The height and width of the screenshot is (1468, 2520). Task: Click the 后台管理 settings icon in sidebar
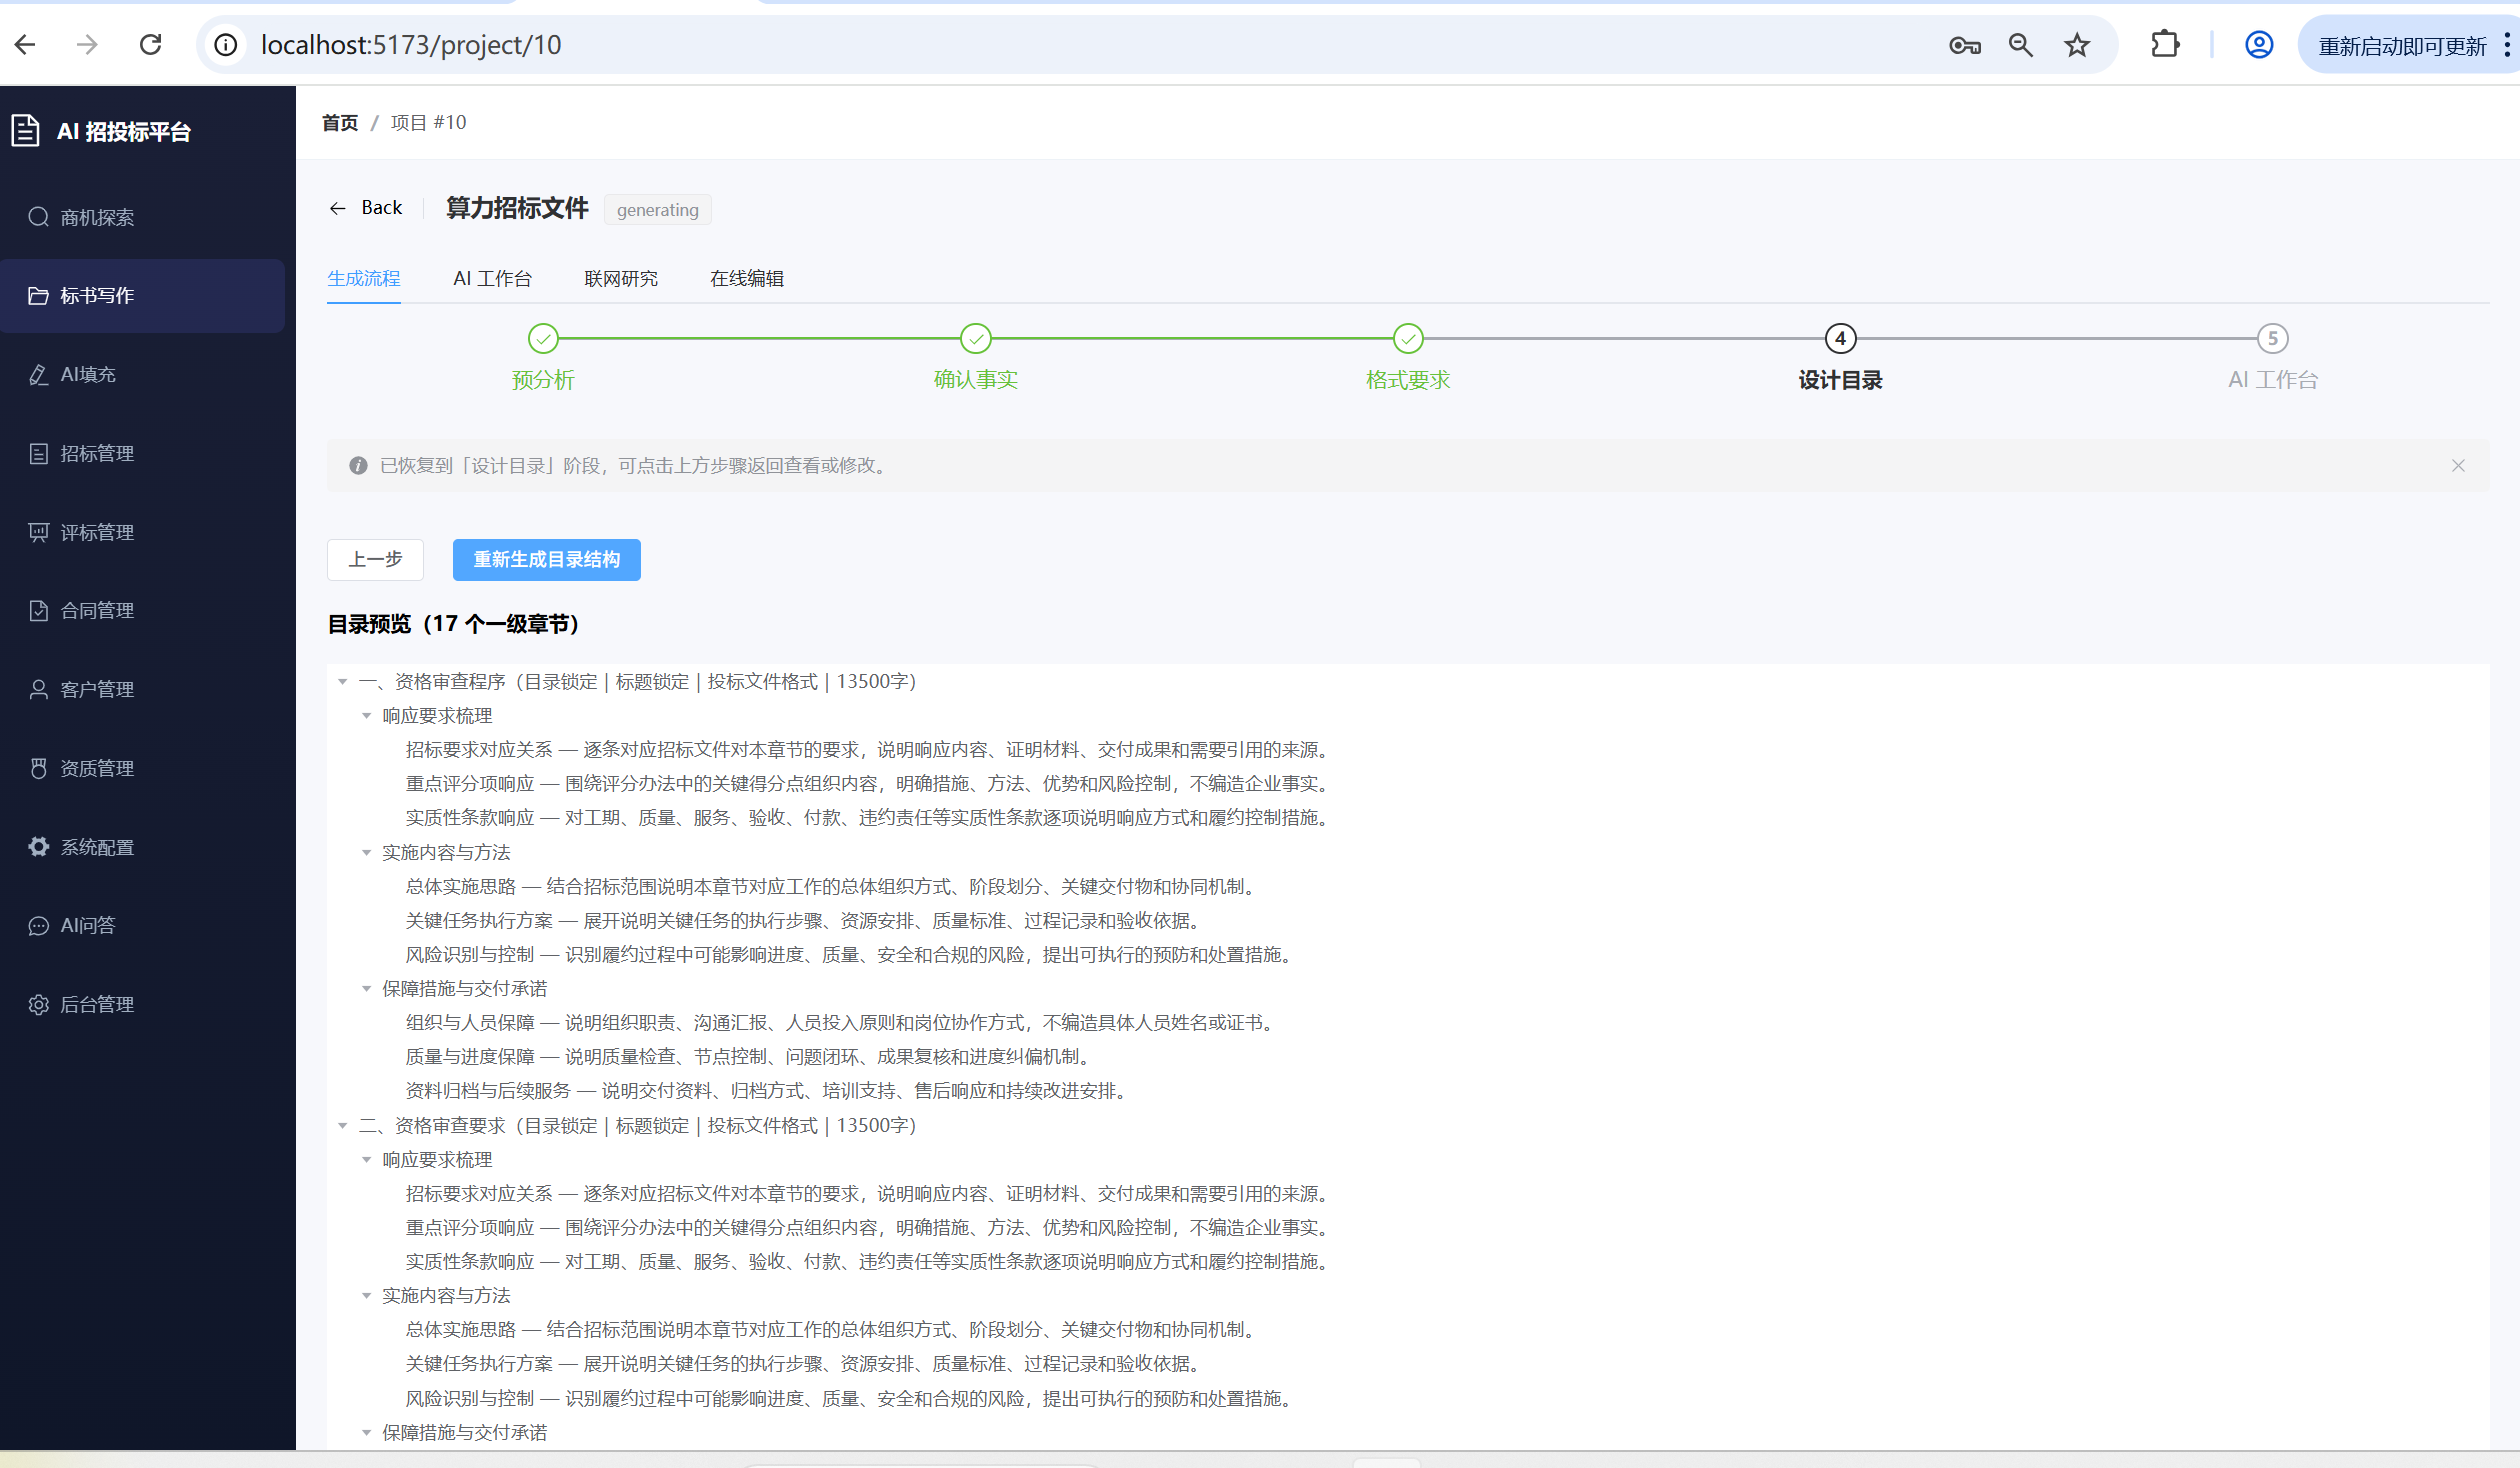(x=38, y=1004)
